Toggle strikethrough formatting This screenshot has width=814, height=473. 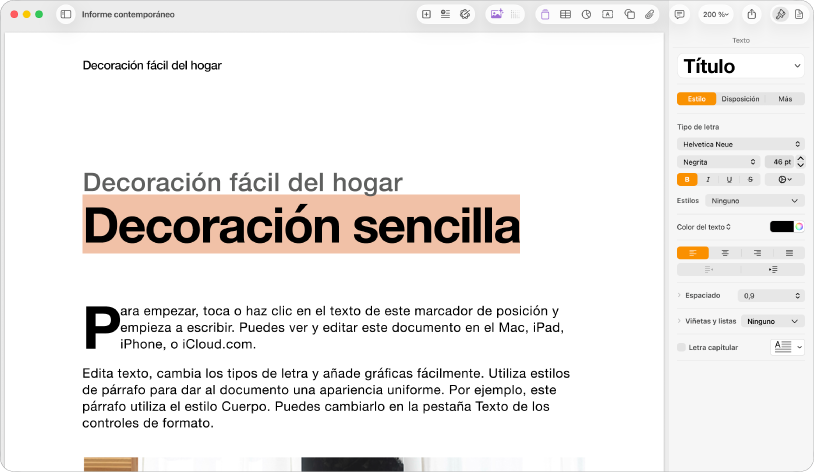point(750,180)
